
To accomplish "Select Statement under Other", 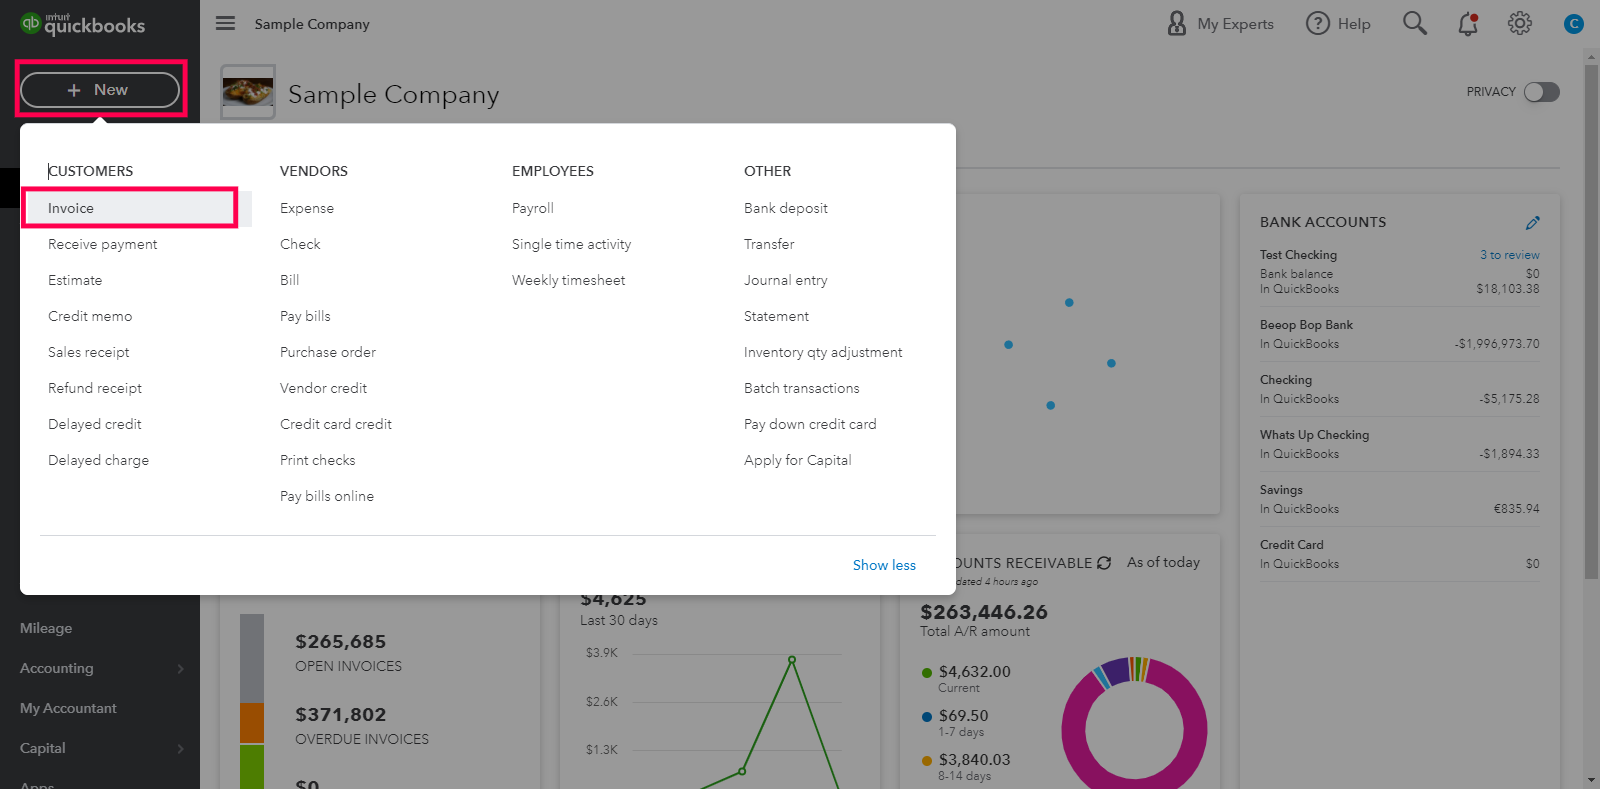I will tap(776, 316).
